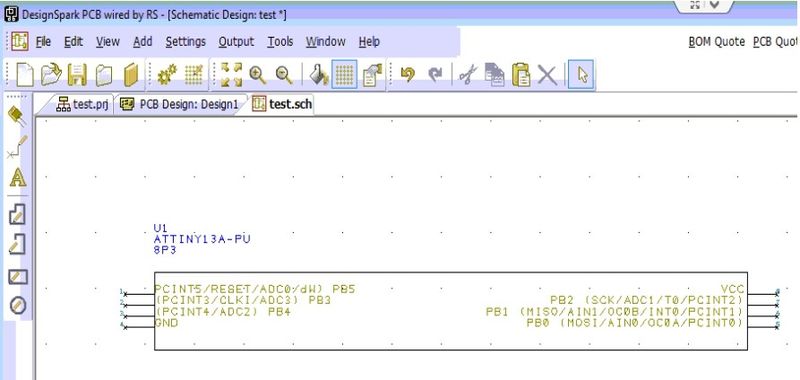Click the Colours paint bucket icon

(x=319, y=75)
